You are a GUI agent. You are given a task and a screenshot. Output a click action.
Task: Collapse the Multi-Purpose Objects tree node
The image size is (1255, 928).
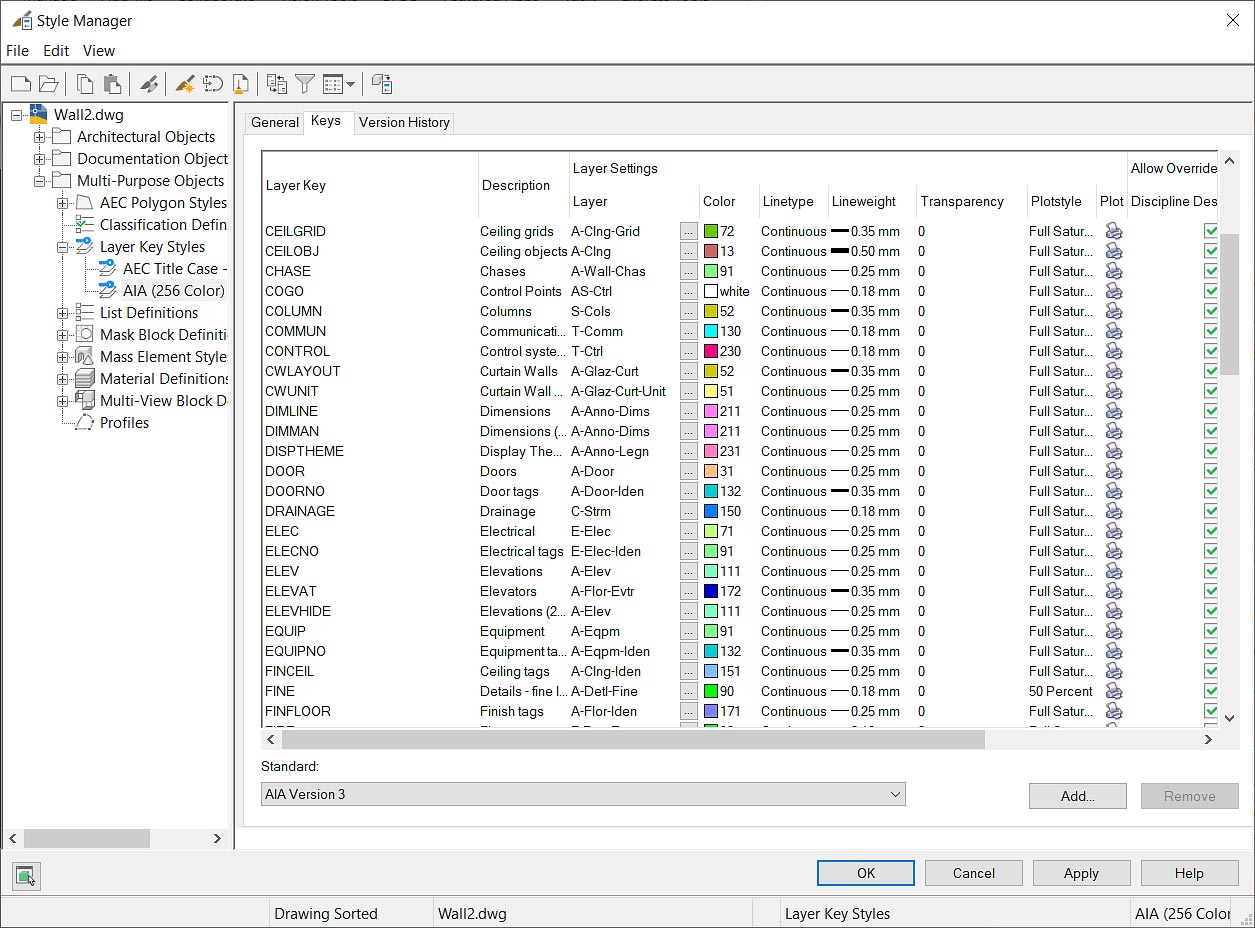click(40, 181)
